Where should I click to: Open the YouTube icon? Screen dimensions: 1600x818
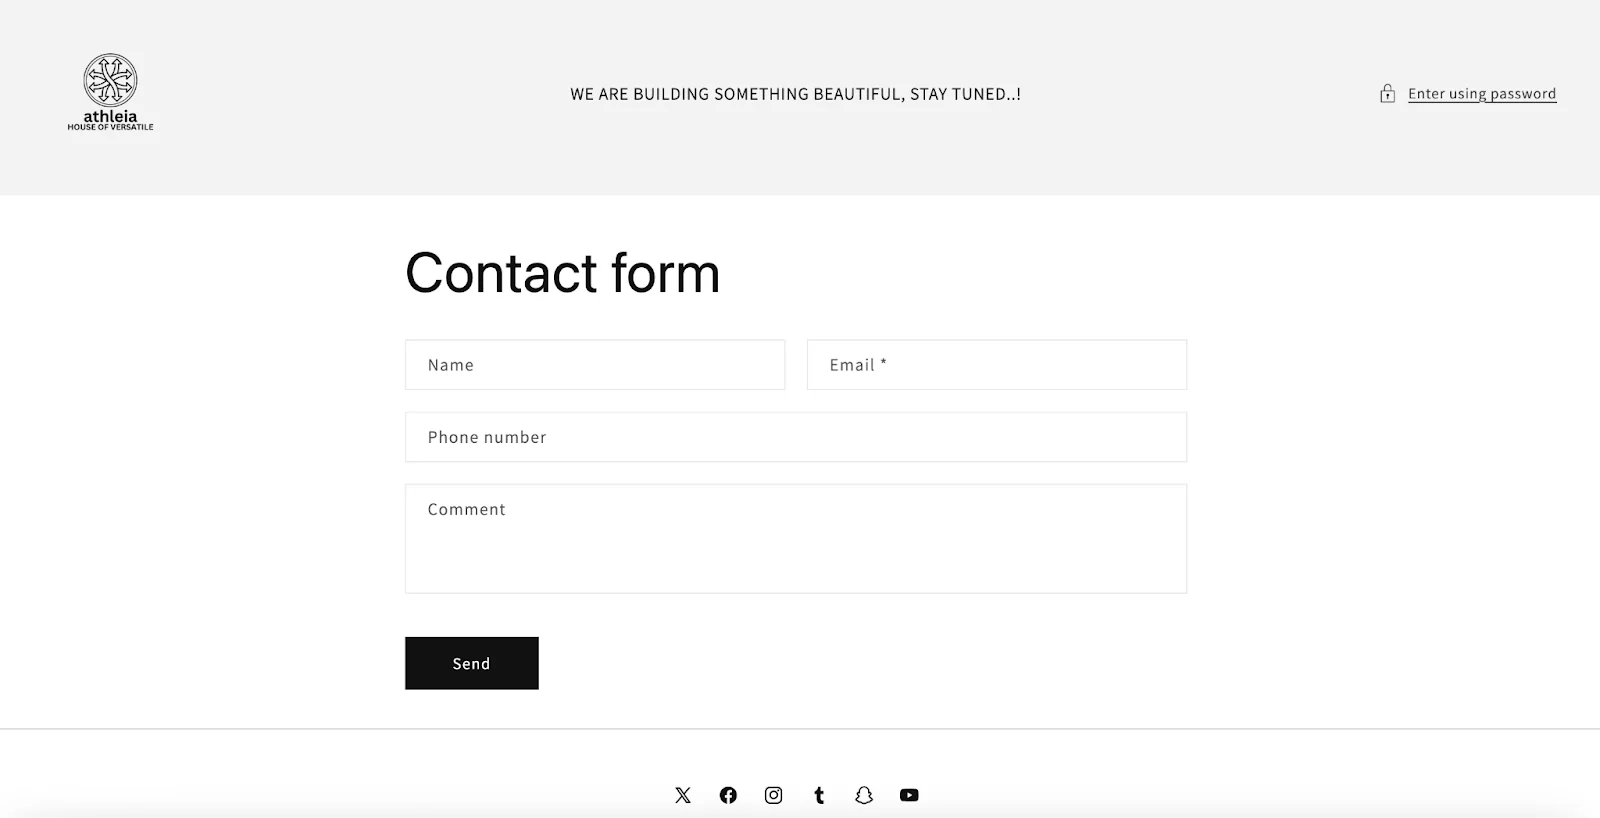coord(909,795)
